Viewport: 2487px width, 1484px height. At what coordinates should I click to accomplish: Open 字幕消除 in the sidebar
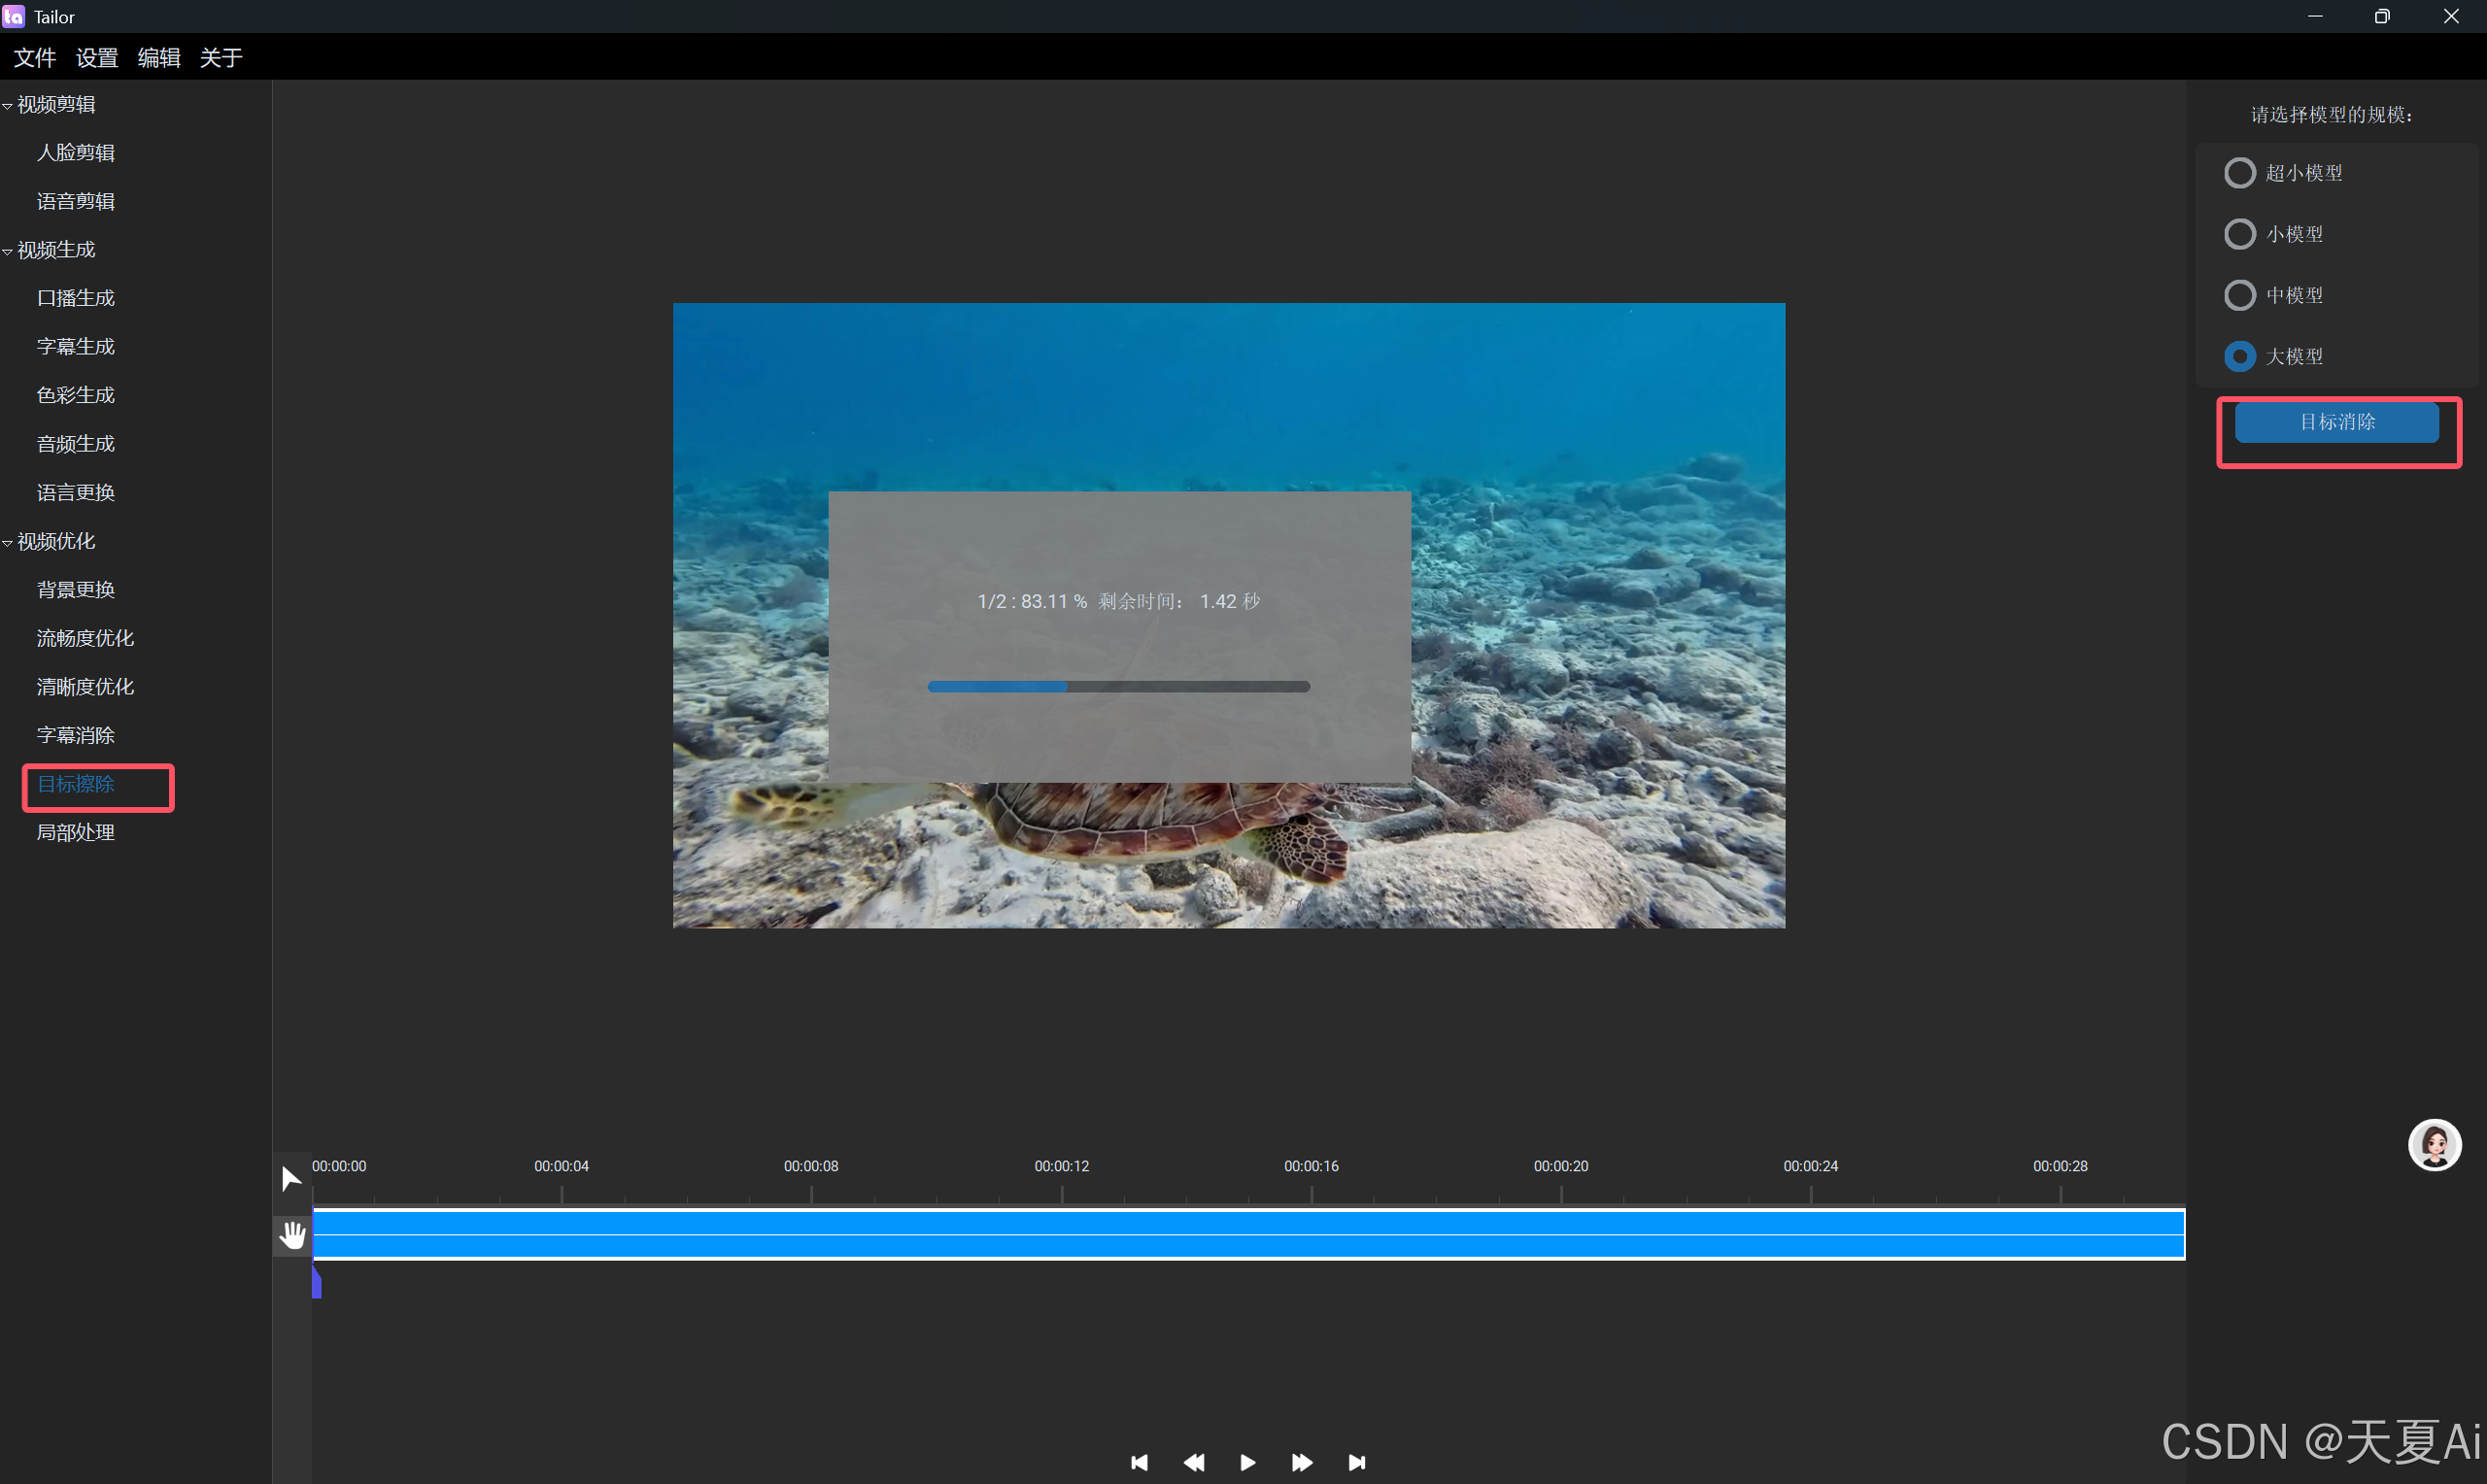(76, 735)
